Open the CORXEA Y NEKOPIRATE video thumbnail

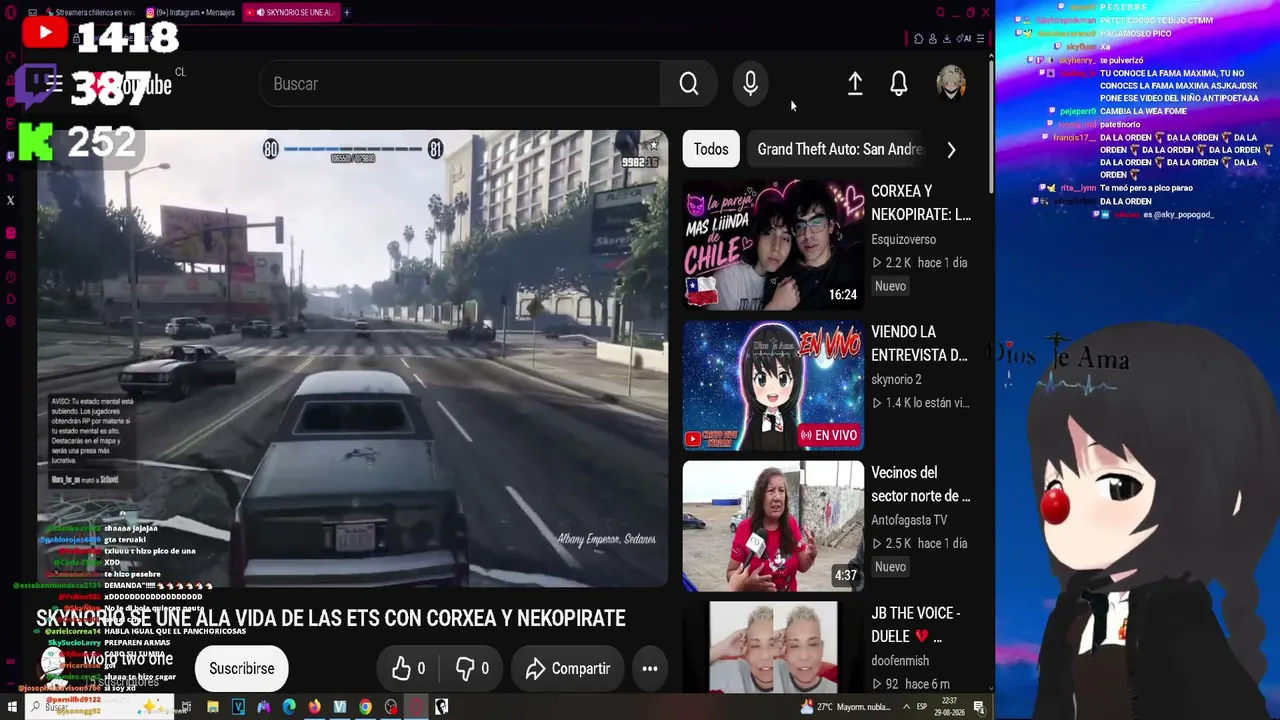(773, 245)
